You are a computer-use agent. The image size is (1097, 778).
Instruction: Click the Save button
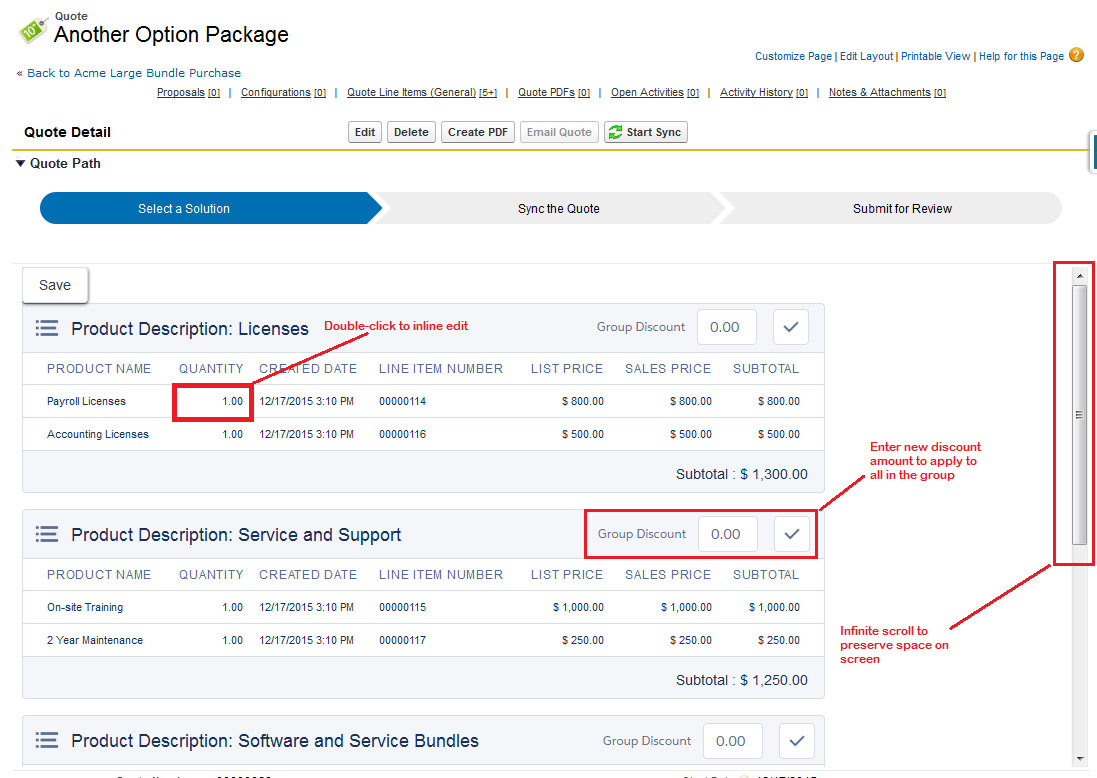[x=55, y=285]
